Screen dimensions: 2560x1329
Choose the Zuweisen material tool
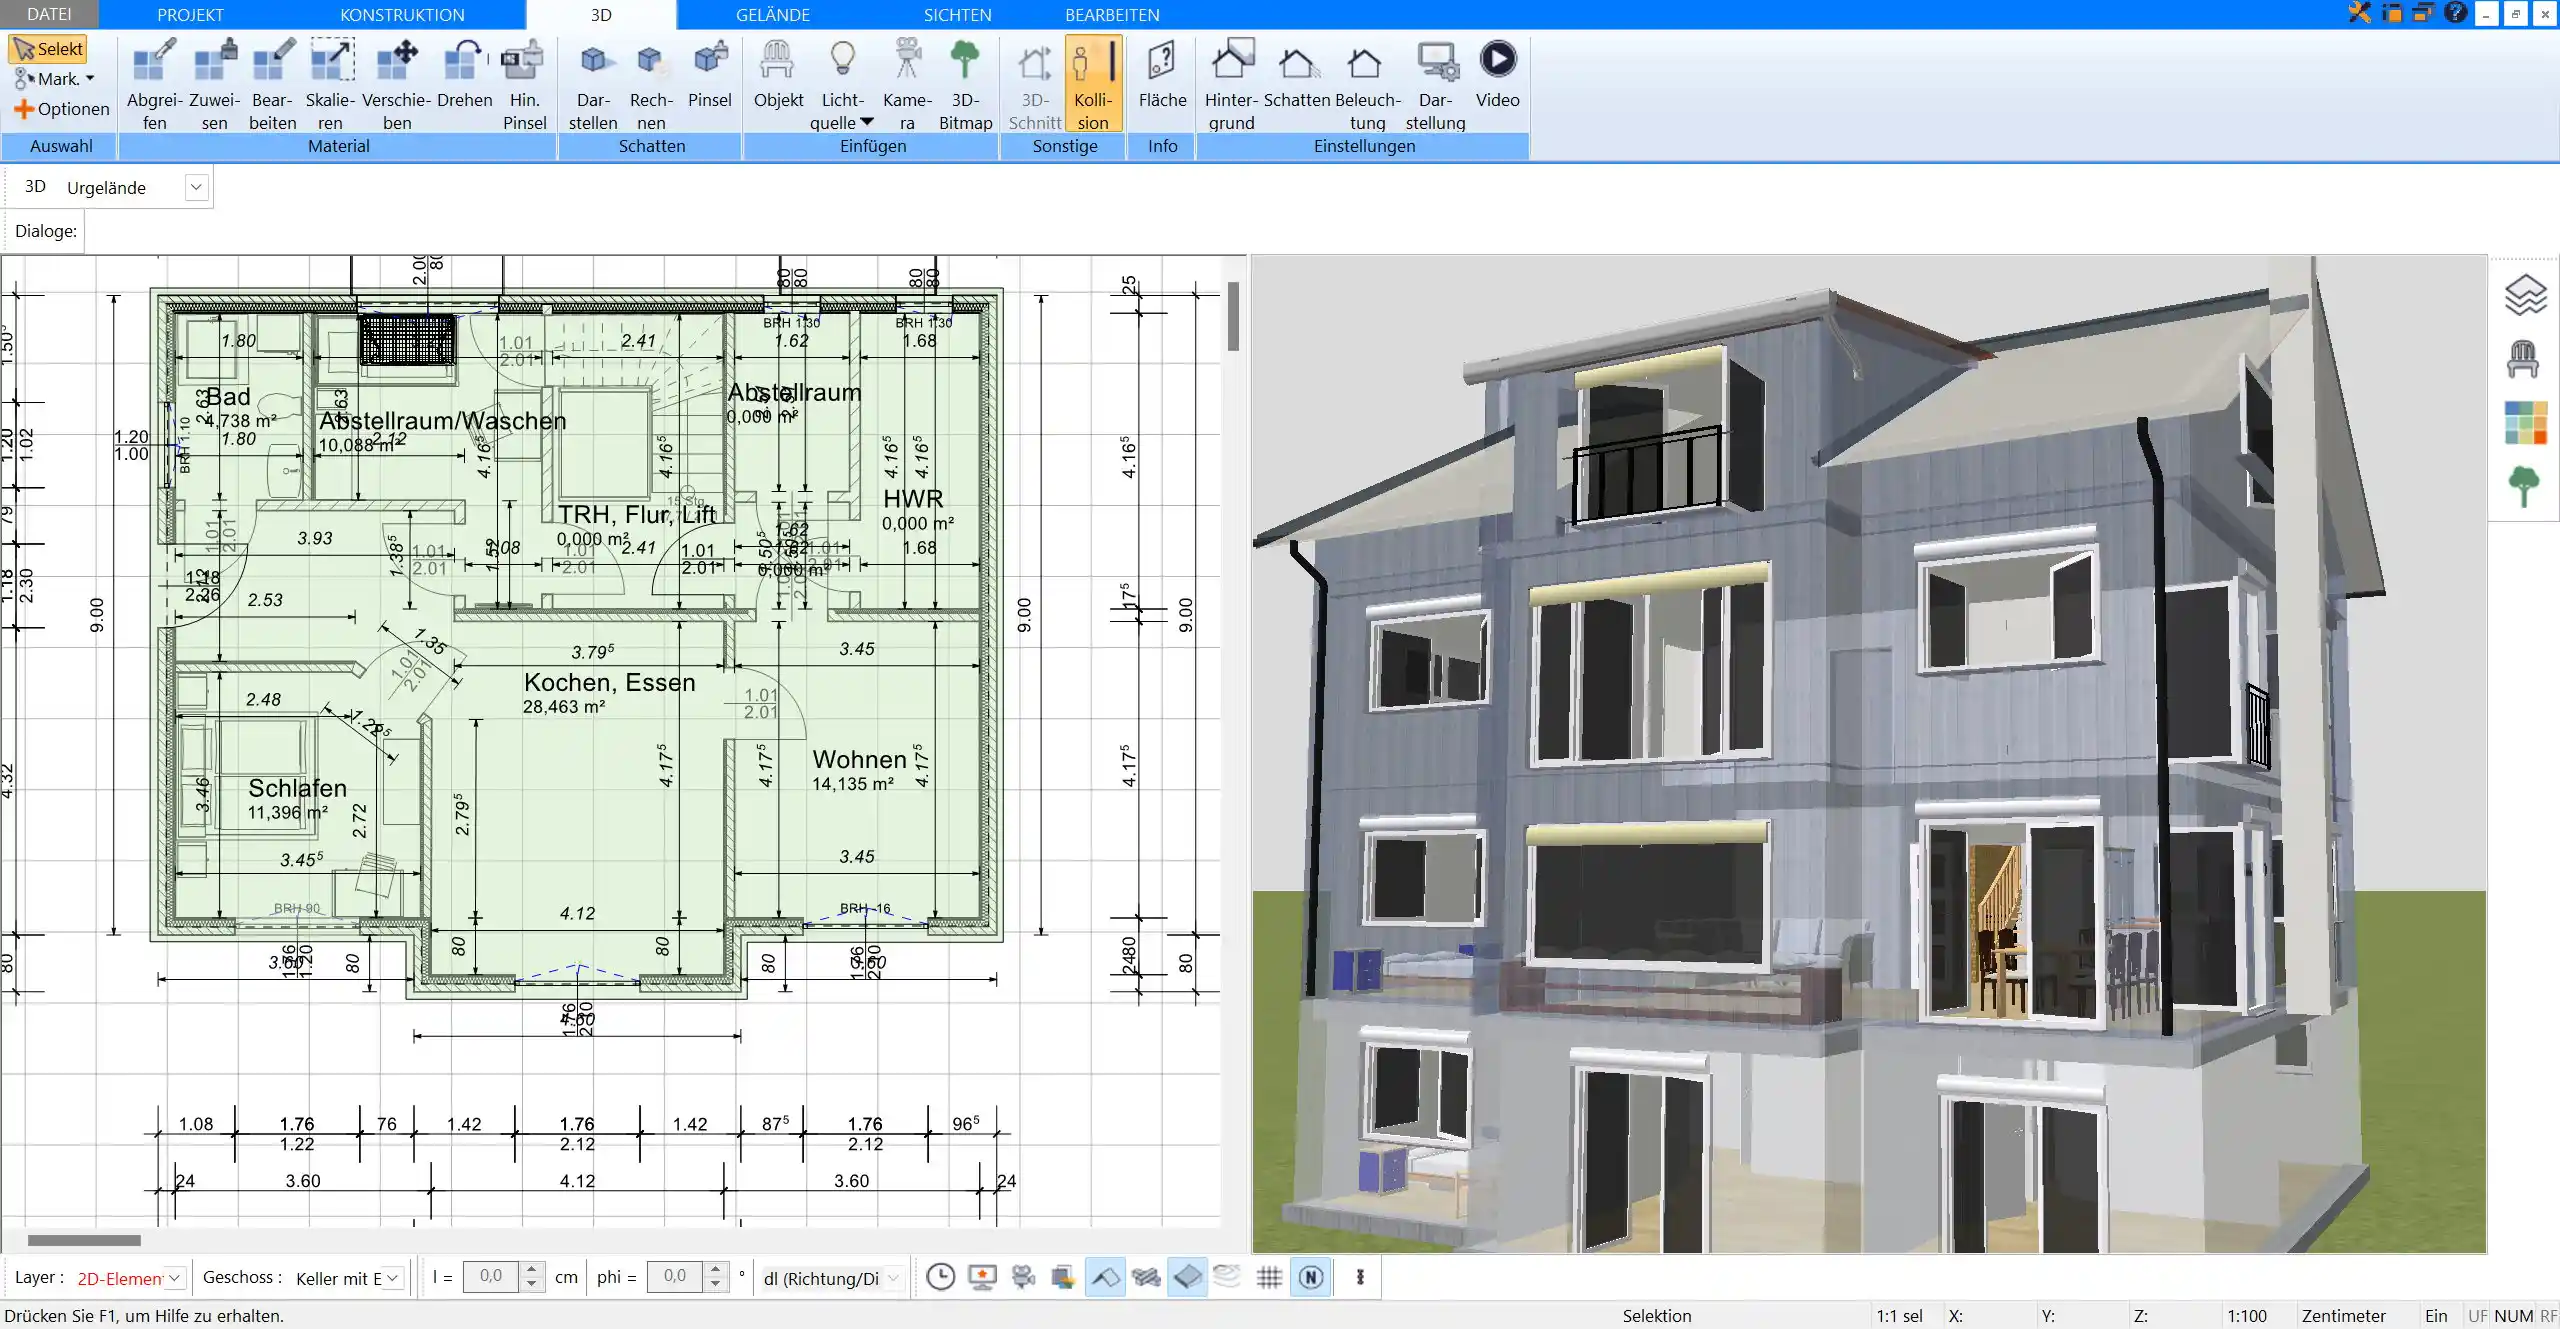click(214, 84)
